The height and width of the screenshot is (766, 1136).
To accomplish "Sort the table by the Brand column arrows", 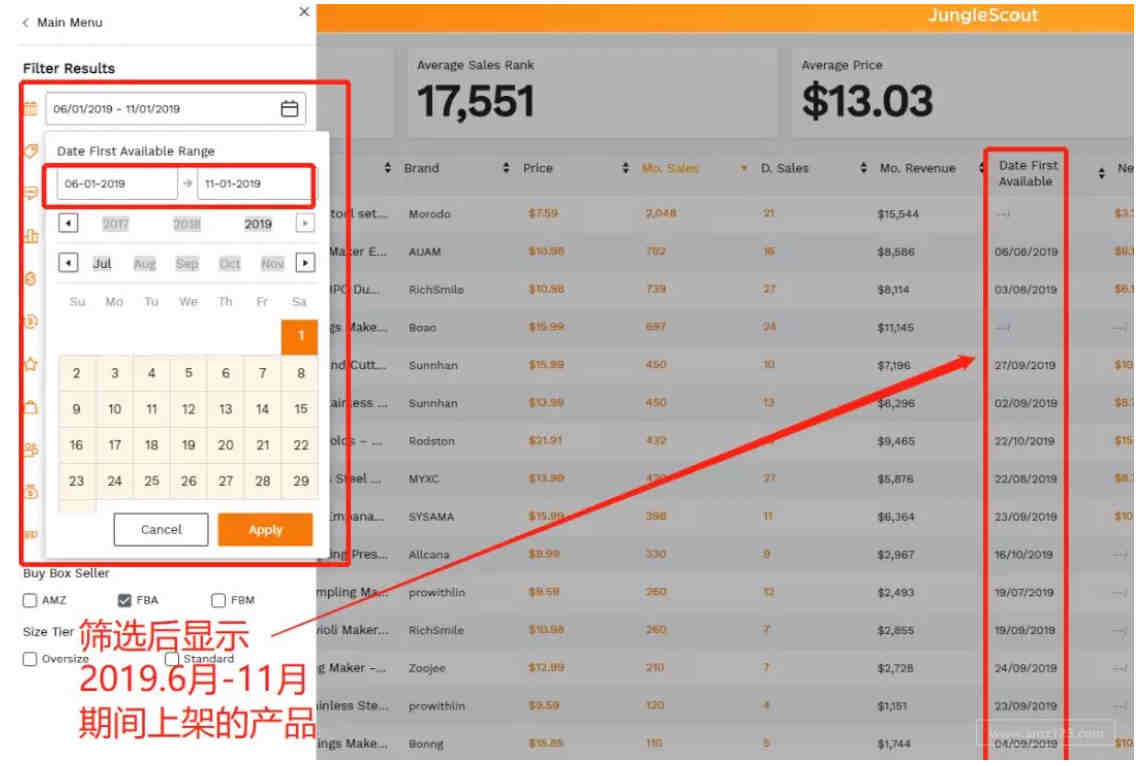I will [506, 168].
